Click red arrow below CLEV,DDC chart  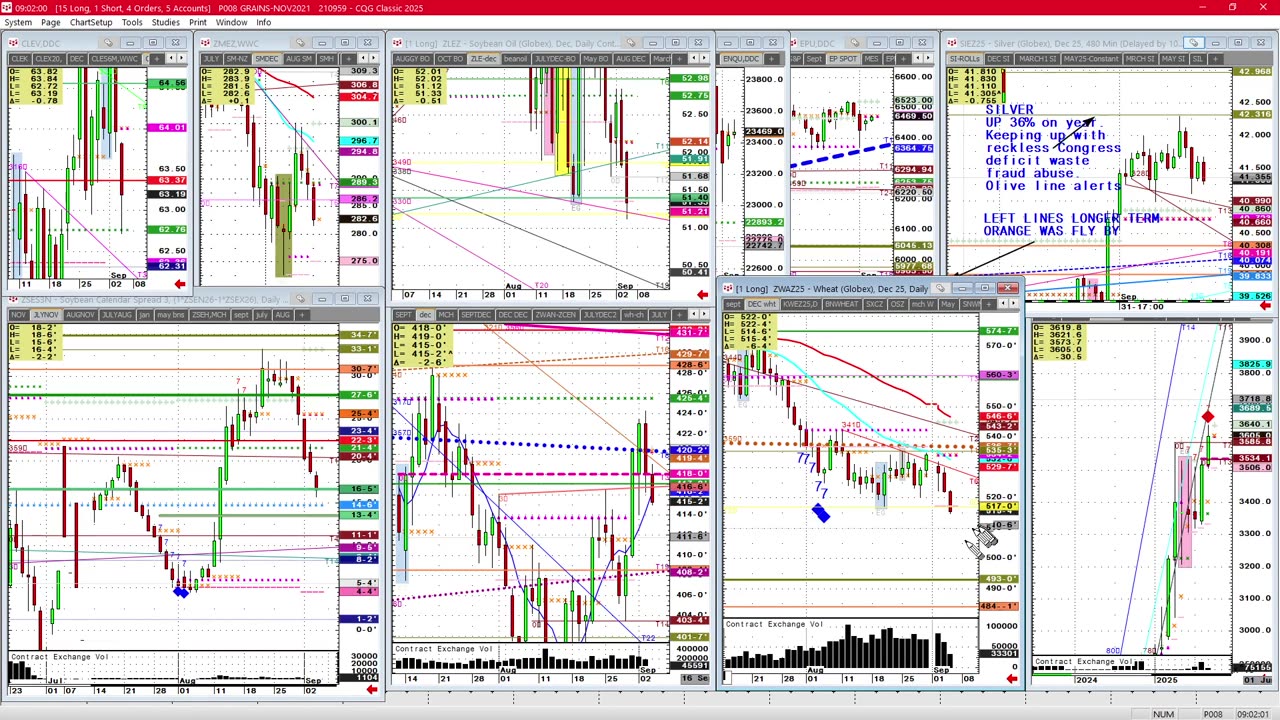180,285
